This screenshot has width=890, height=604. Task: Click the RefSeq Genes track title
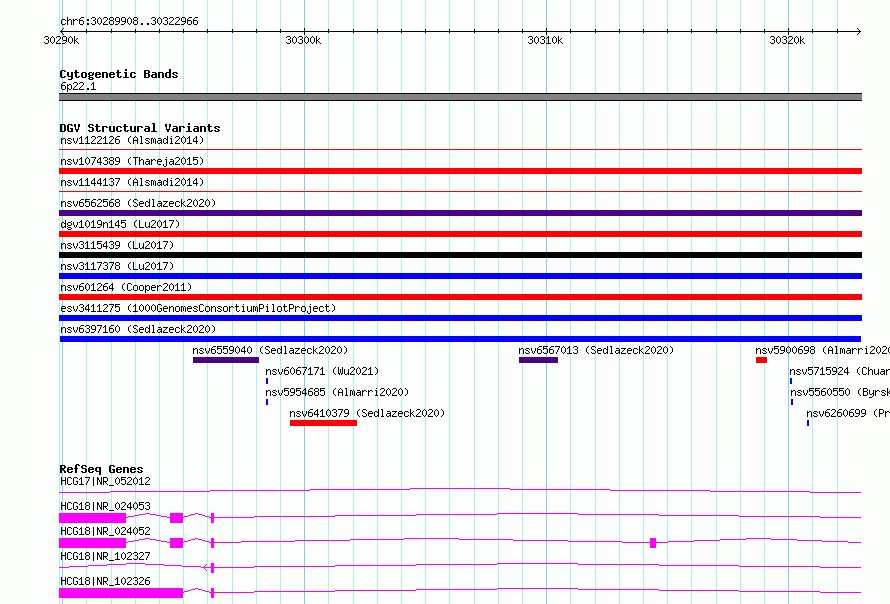point(101,469)
